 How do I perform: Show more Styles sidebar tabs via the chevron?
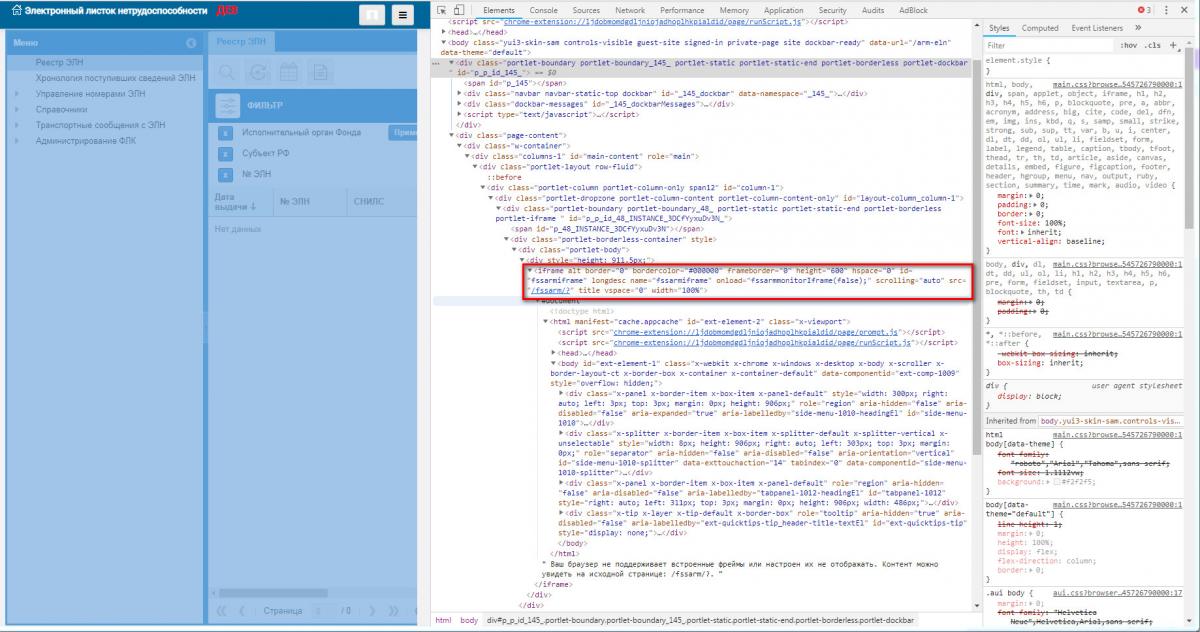tap(1137, 28)
